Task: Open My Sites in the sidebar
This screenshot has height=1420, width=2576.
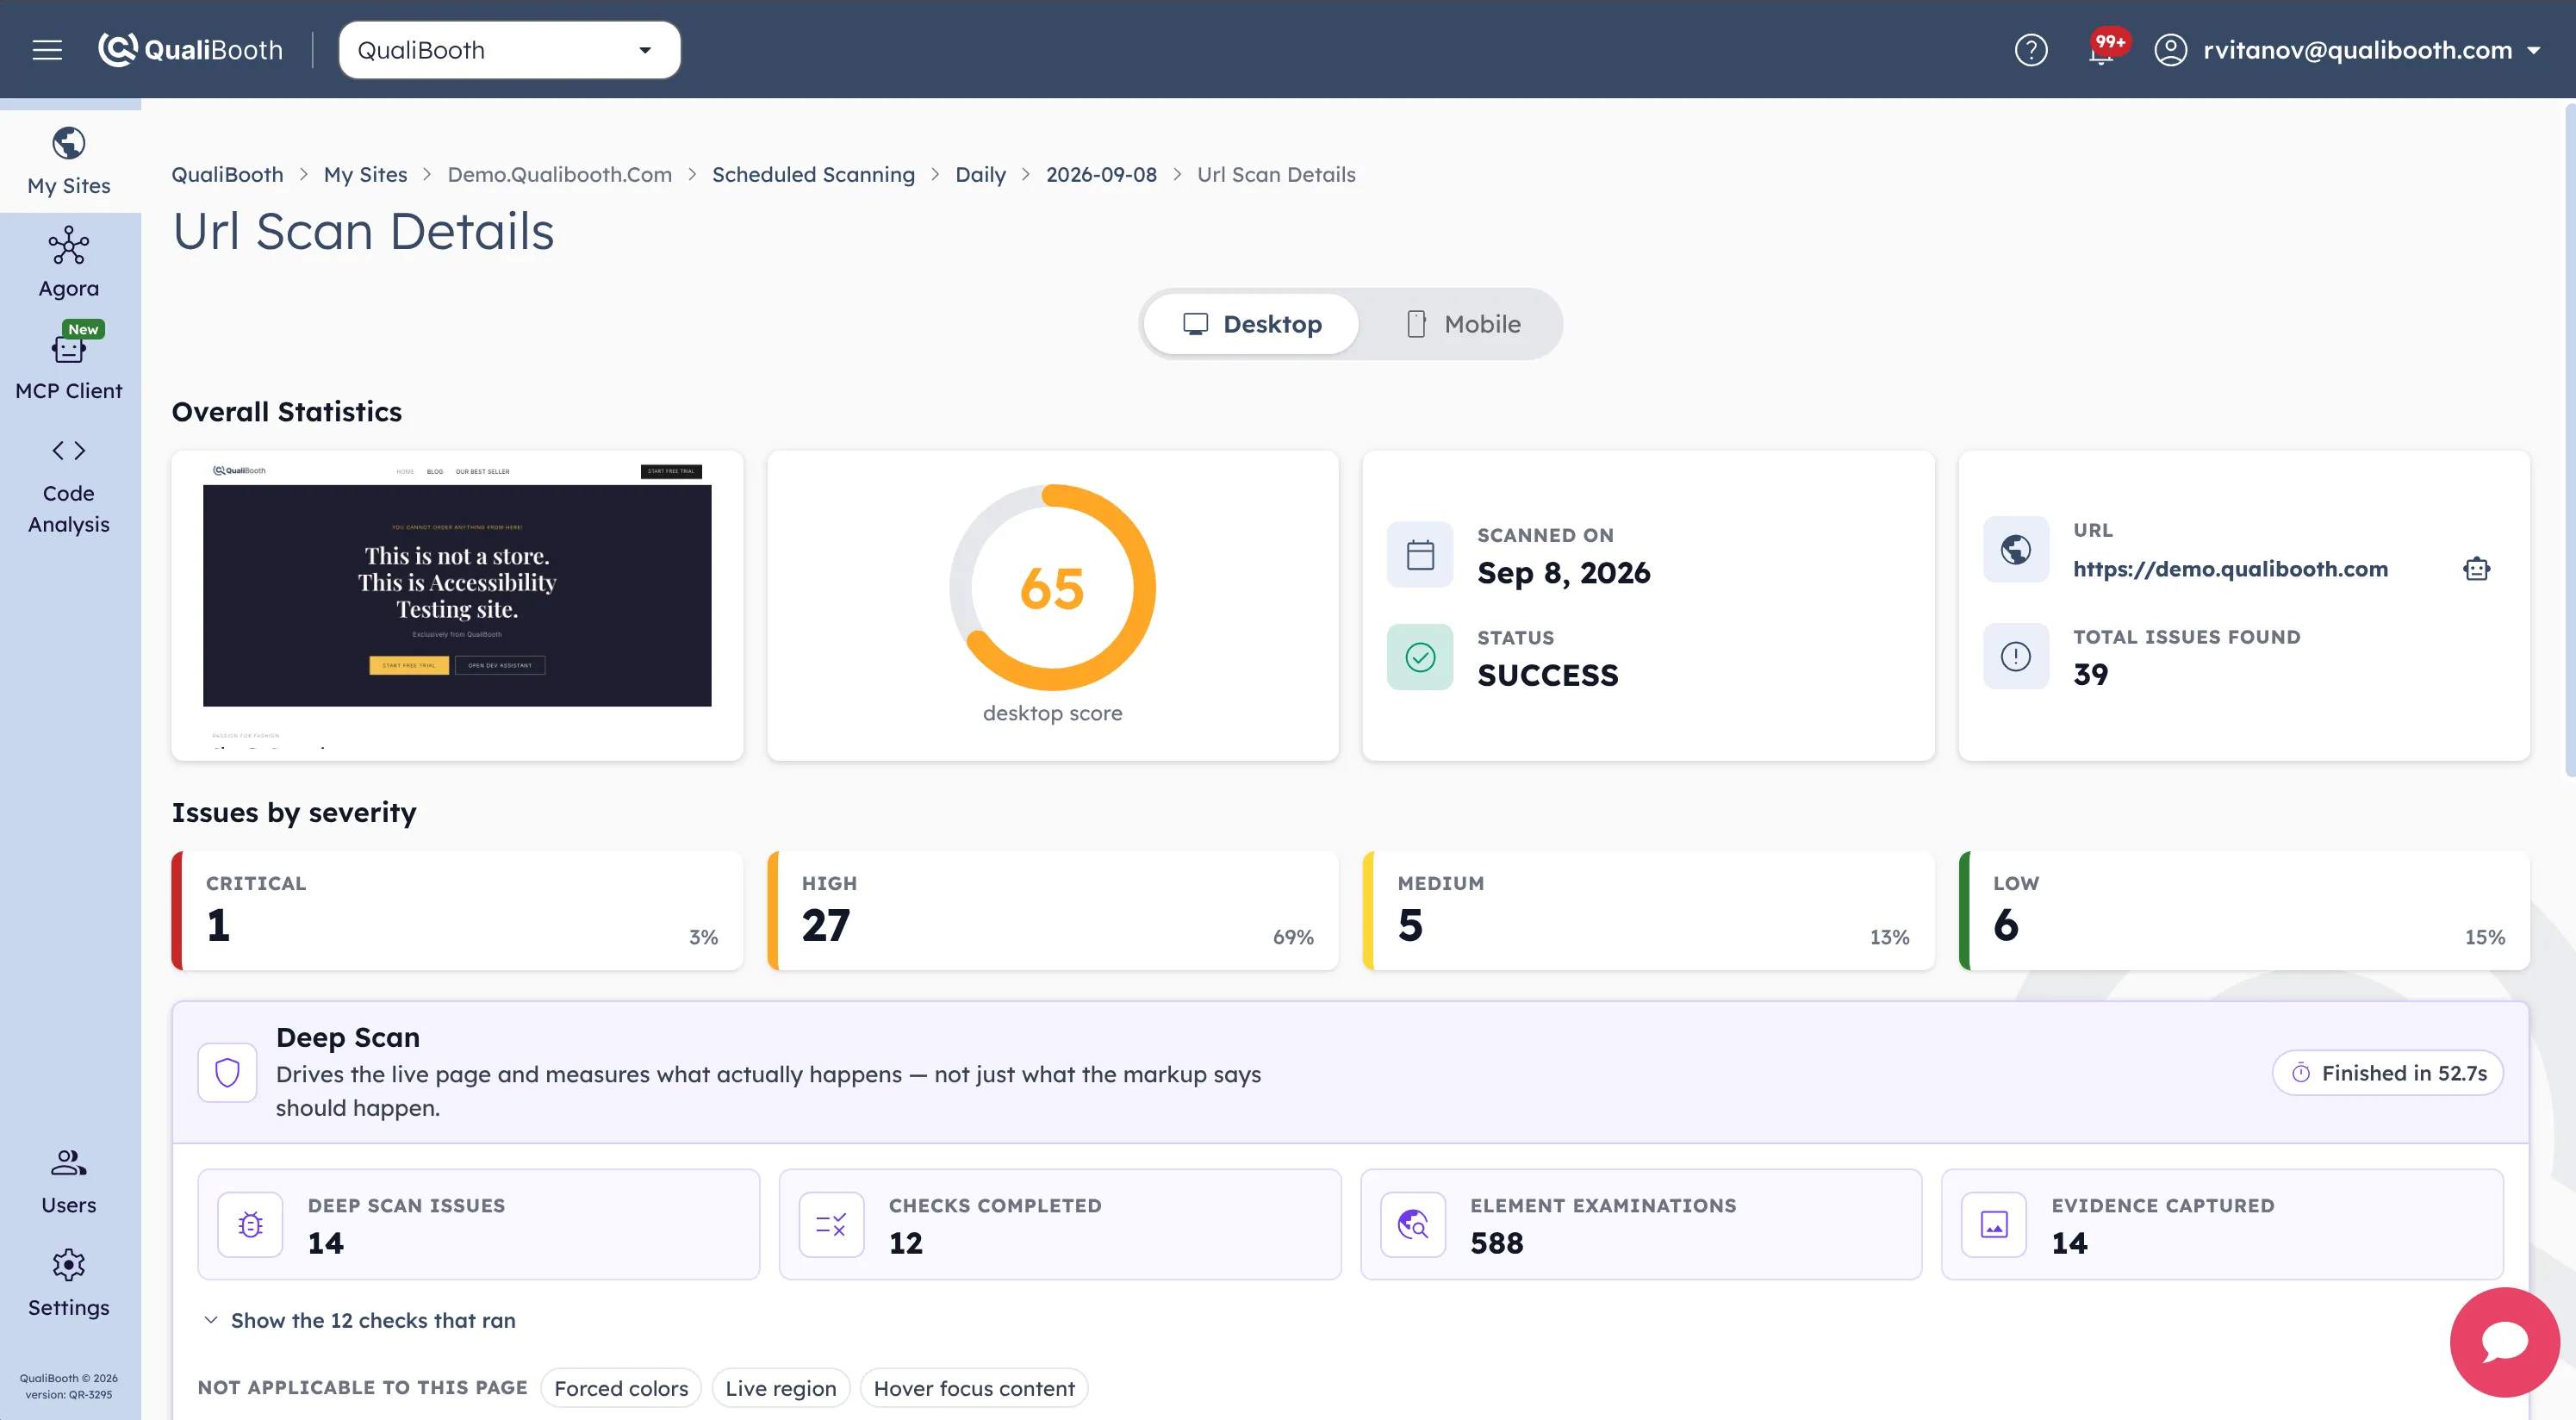Action: [69, 161]
